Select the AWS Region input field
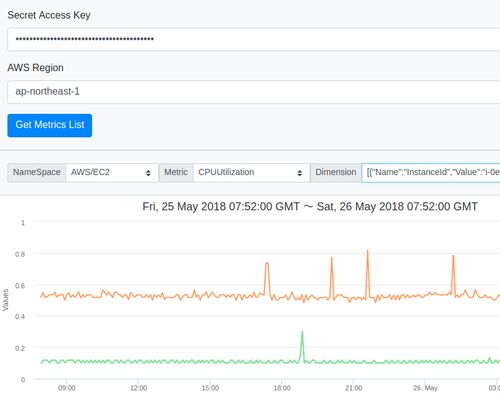 254,92
